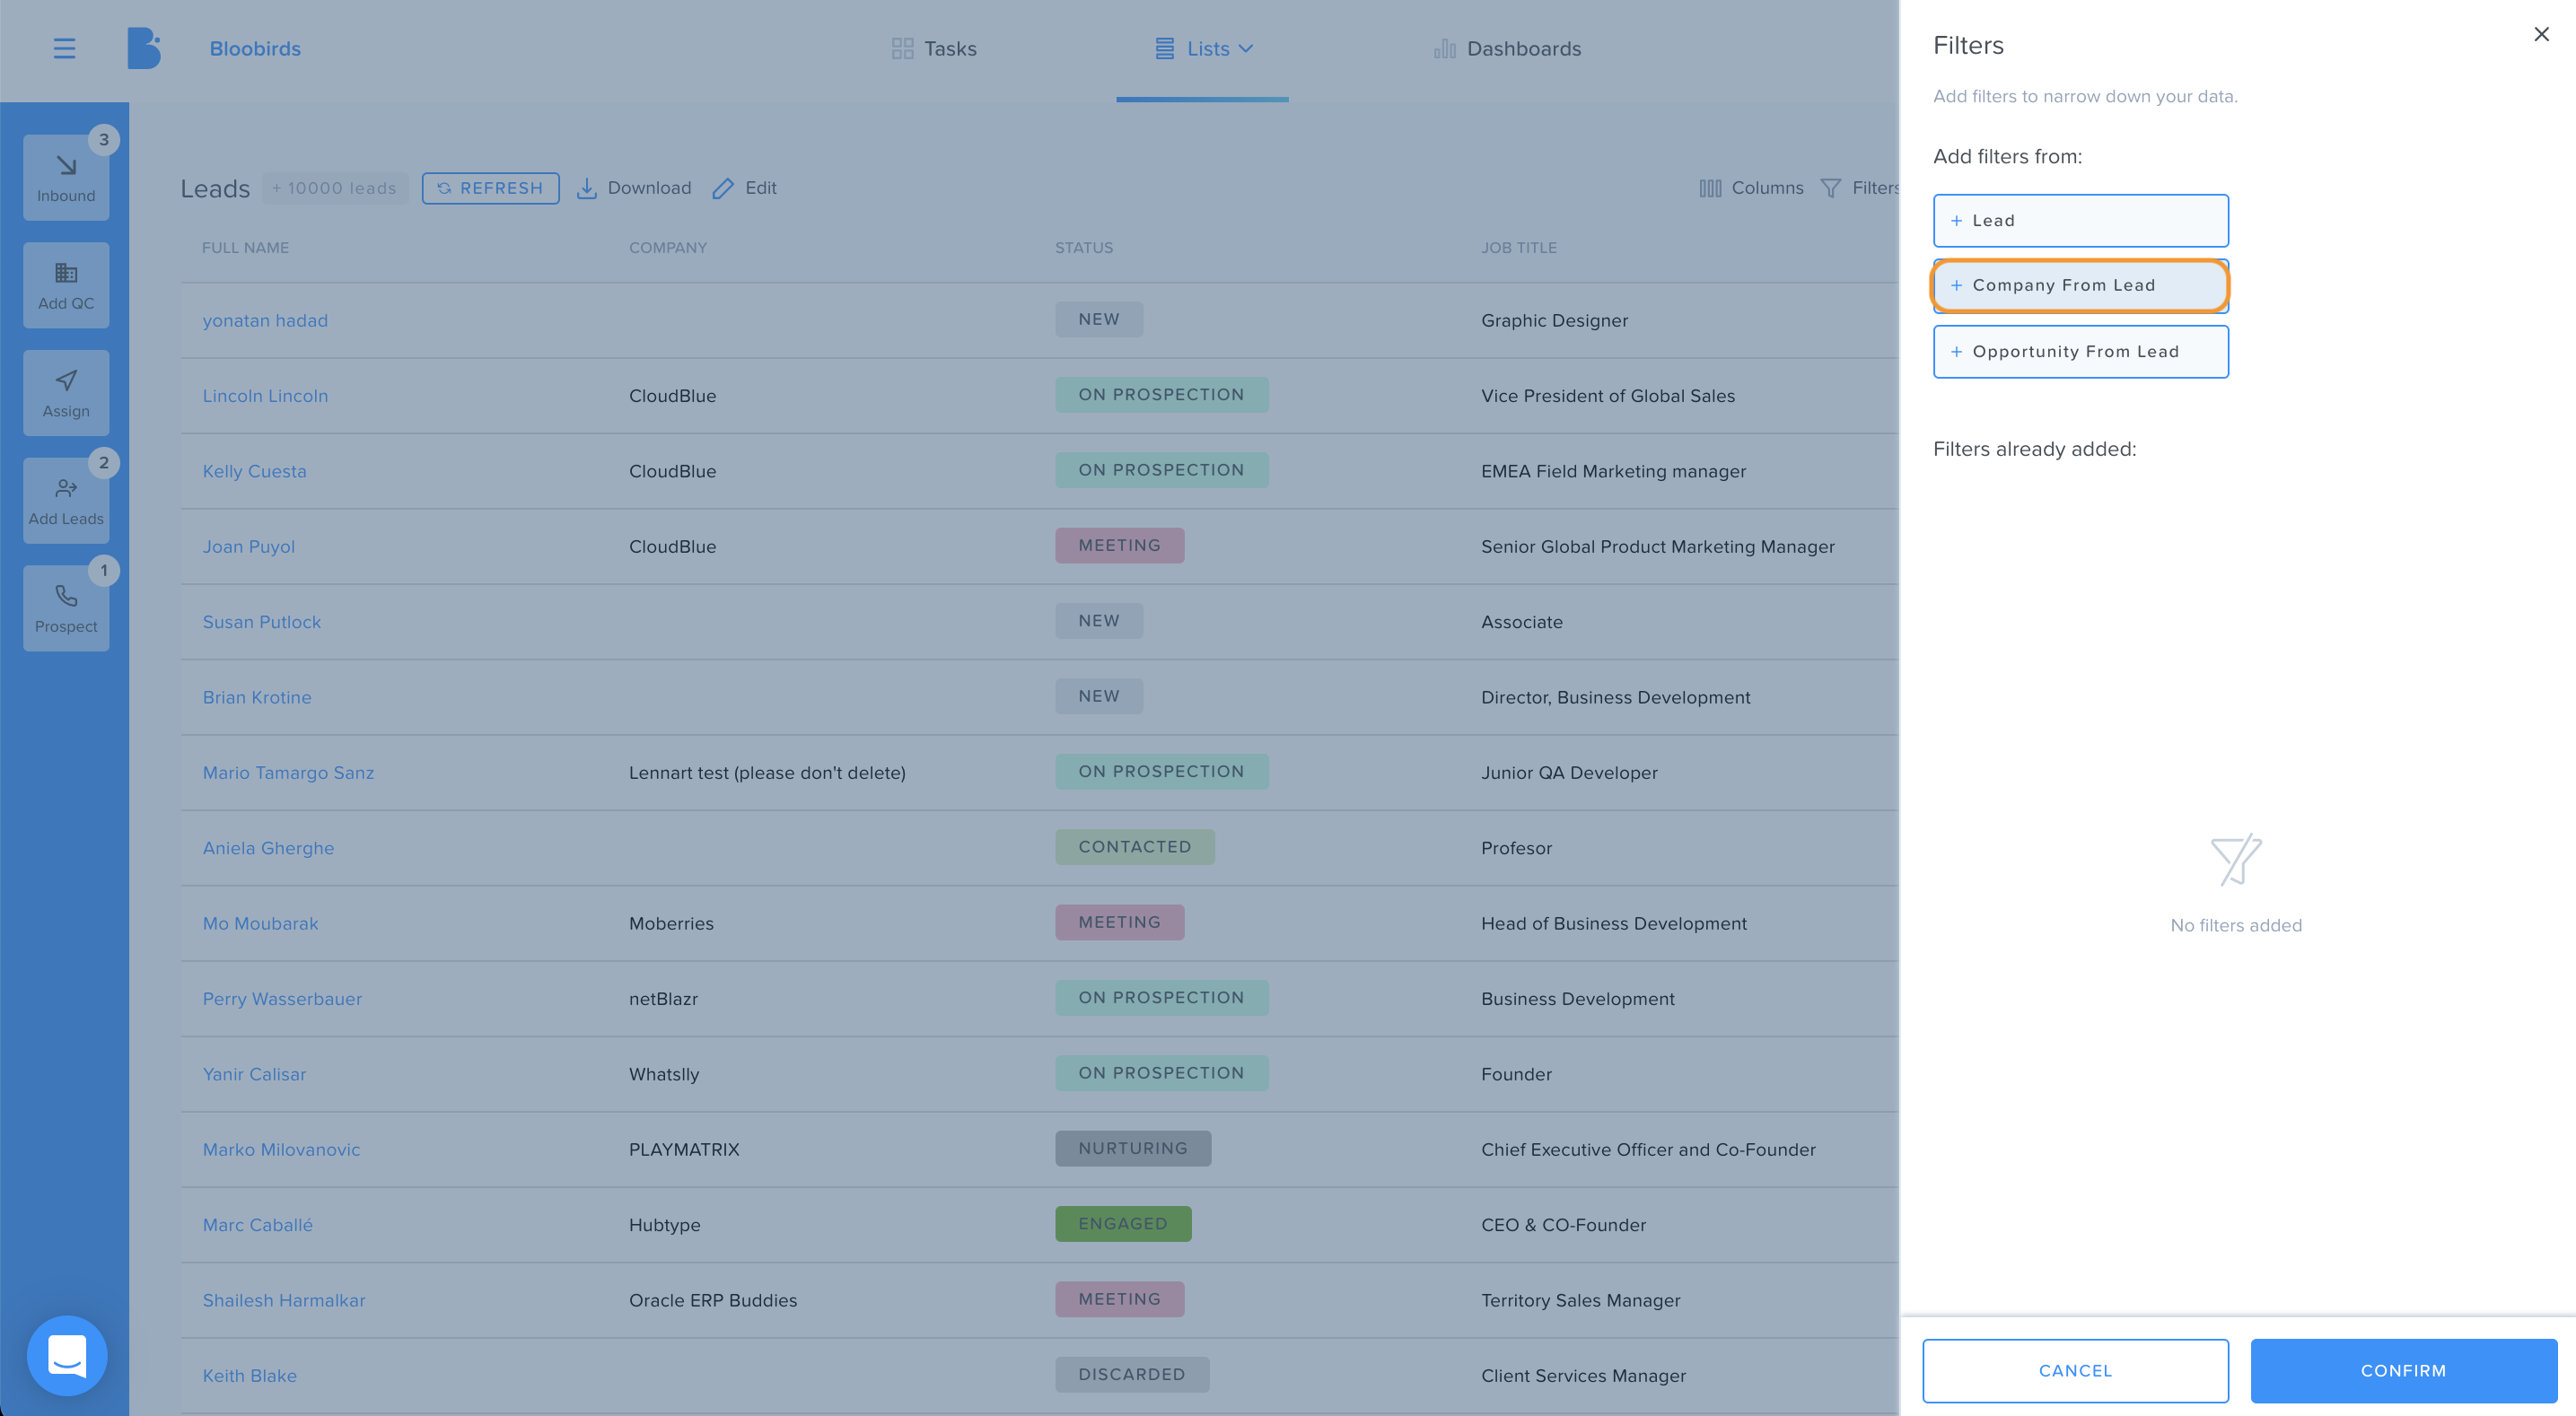Add filter from Company From Lead
2576x1416 pixels.
[2080, 285]
